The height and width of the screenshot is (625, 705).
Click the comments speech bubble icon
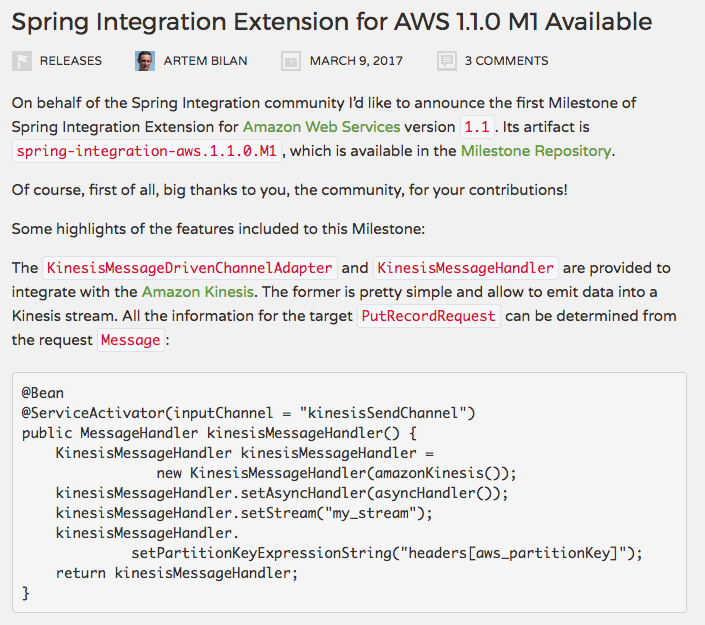tap(446, 61)
